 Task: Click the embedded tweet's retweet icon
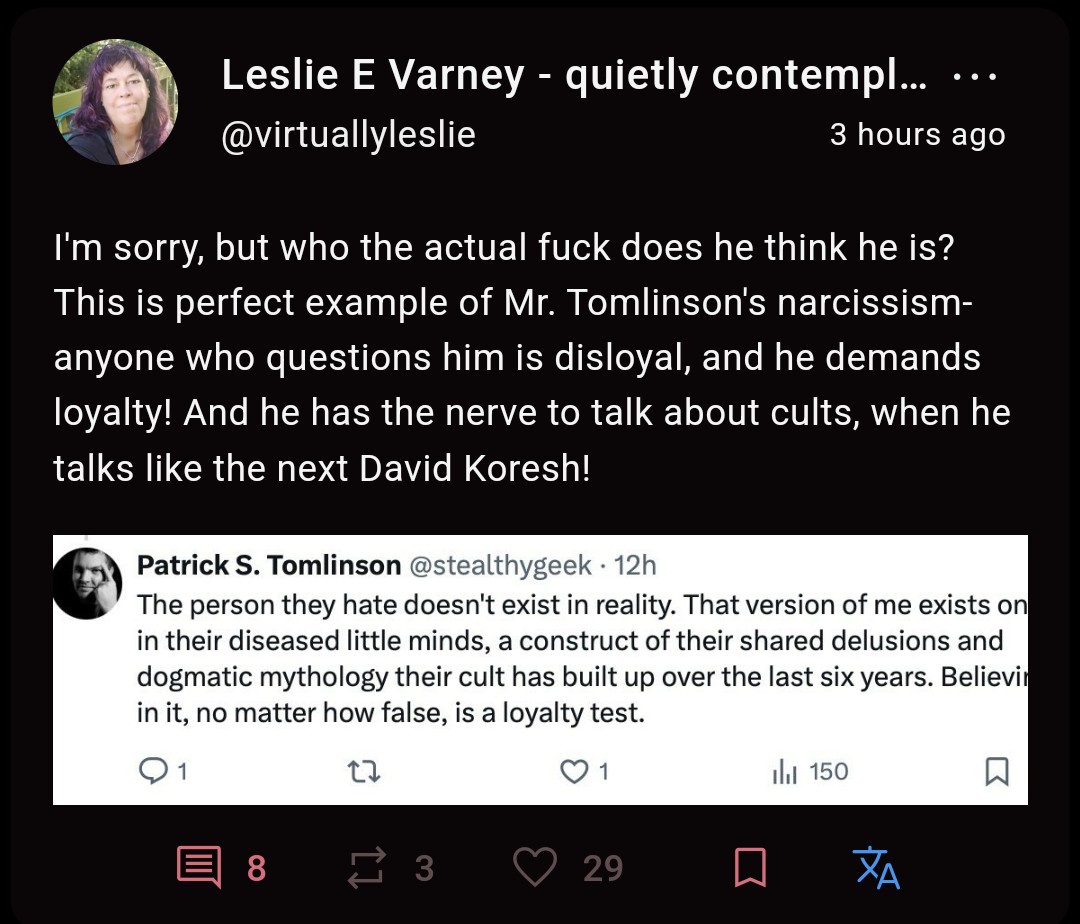[x=364, y=771]
